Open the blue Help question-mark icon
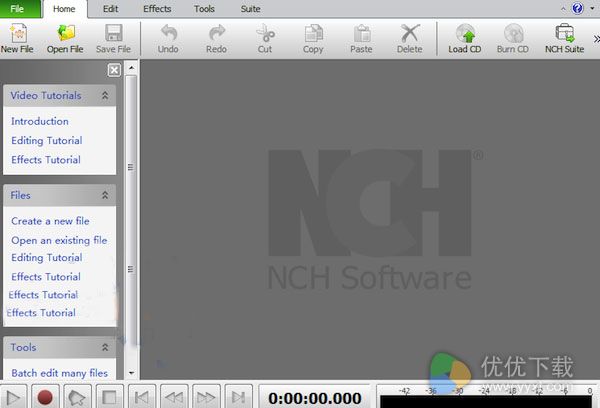 coord(577,8)
